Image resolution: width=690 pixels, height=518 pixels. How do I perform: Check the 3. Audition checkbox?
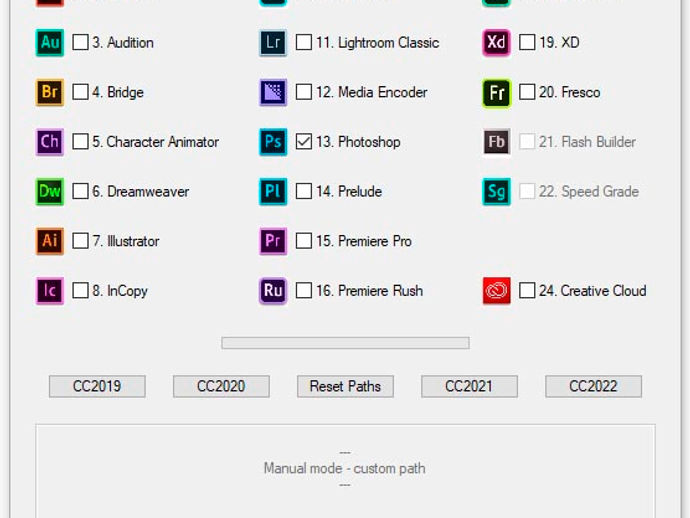[x=80, y=43]
